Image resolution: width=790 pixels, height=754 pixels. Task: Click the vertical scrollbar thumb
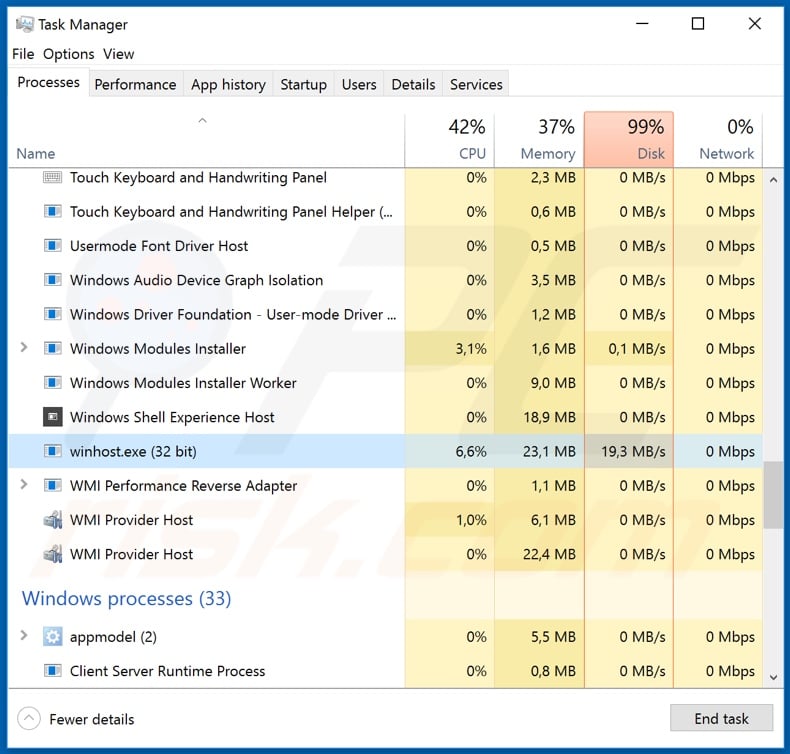click(774, 495)
